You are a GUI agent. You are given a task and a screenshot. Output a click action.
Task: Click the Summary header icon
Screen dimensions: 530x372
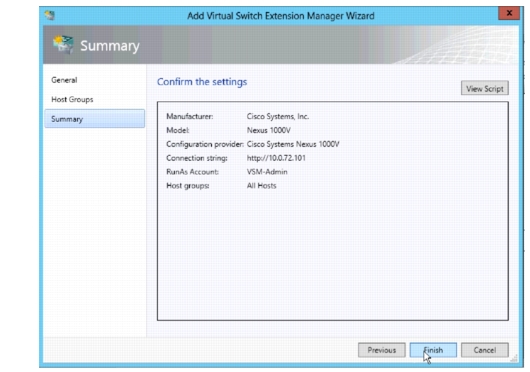pyautogui.click(x=63, y=45)
